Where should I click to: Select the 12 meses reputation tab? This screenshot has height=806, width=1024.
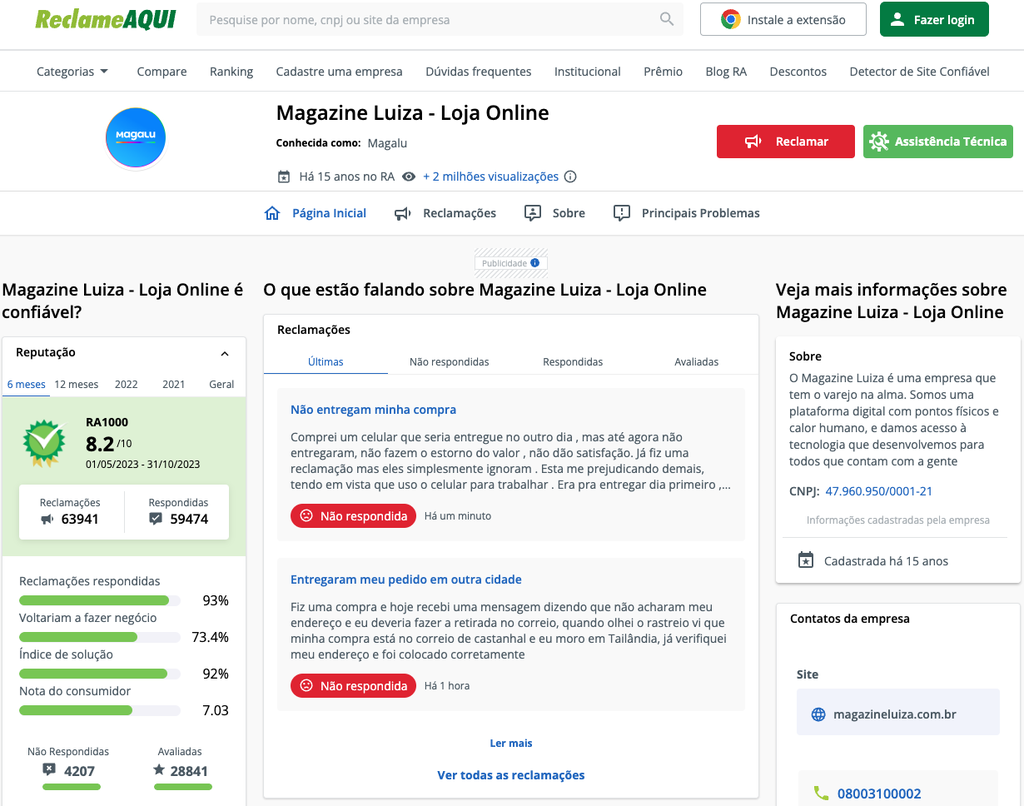76,384
